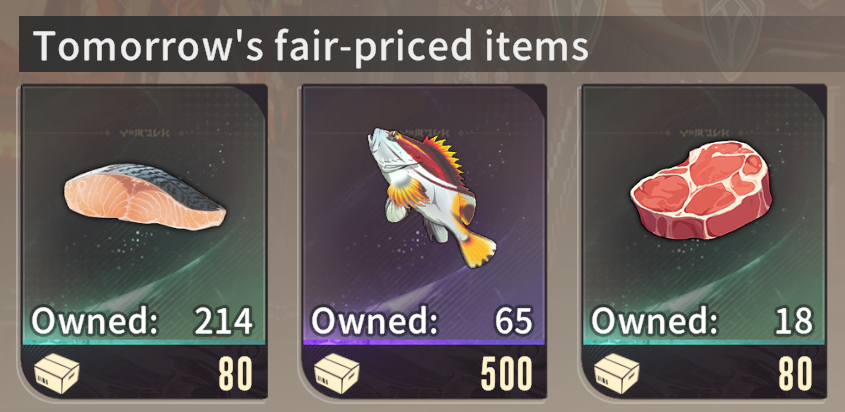
Task: Click the 80 price on the salmon card
Action: tap(236, 373)
